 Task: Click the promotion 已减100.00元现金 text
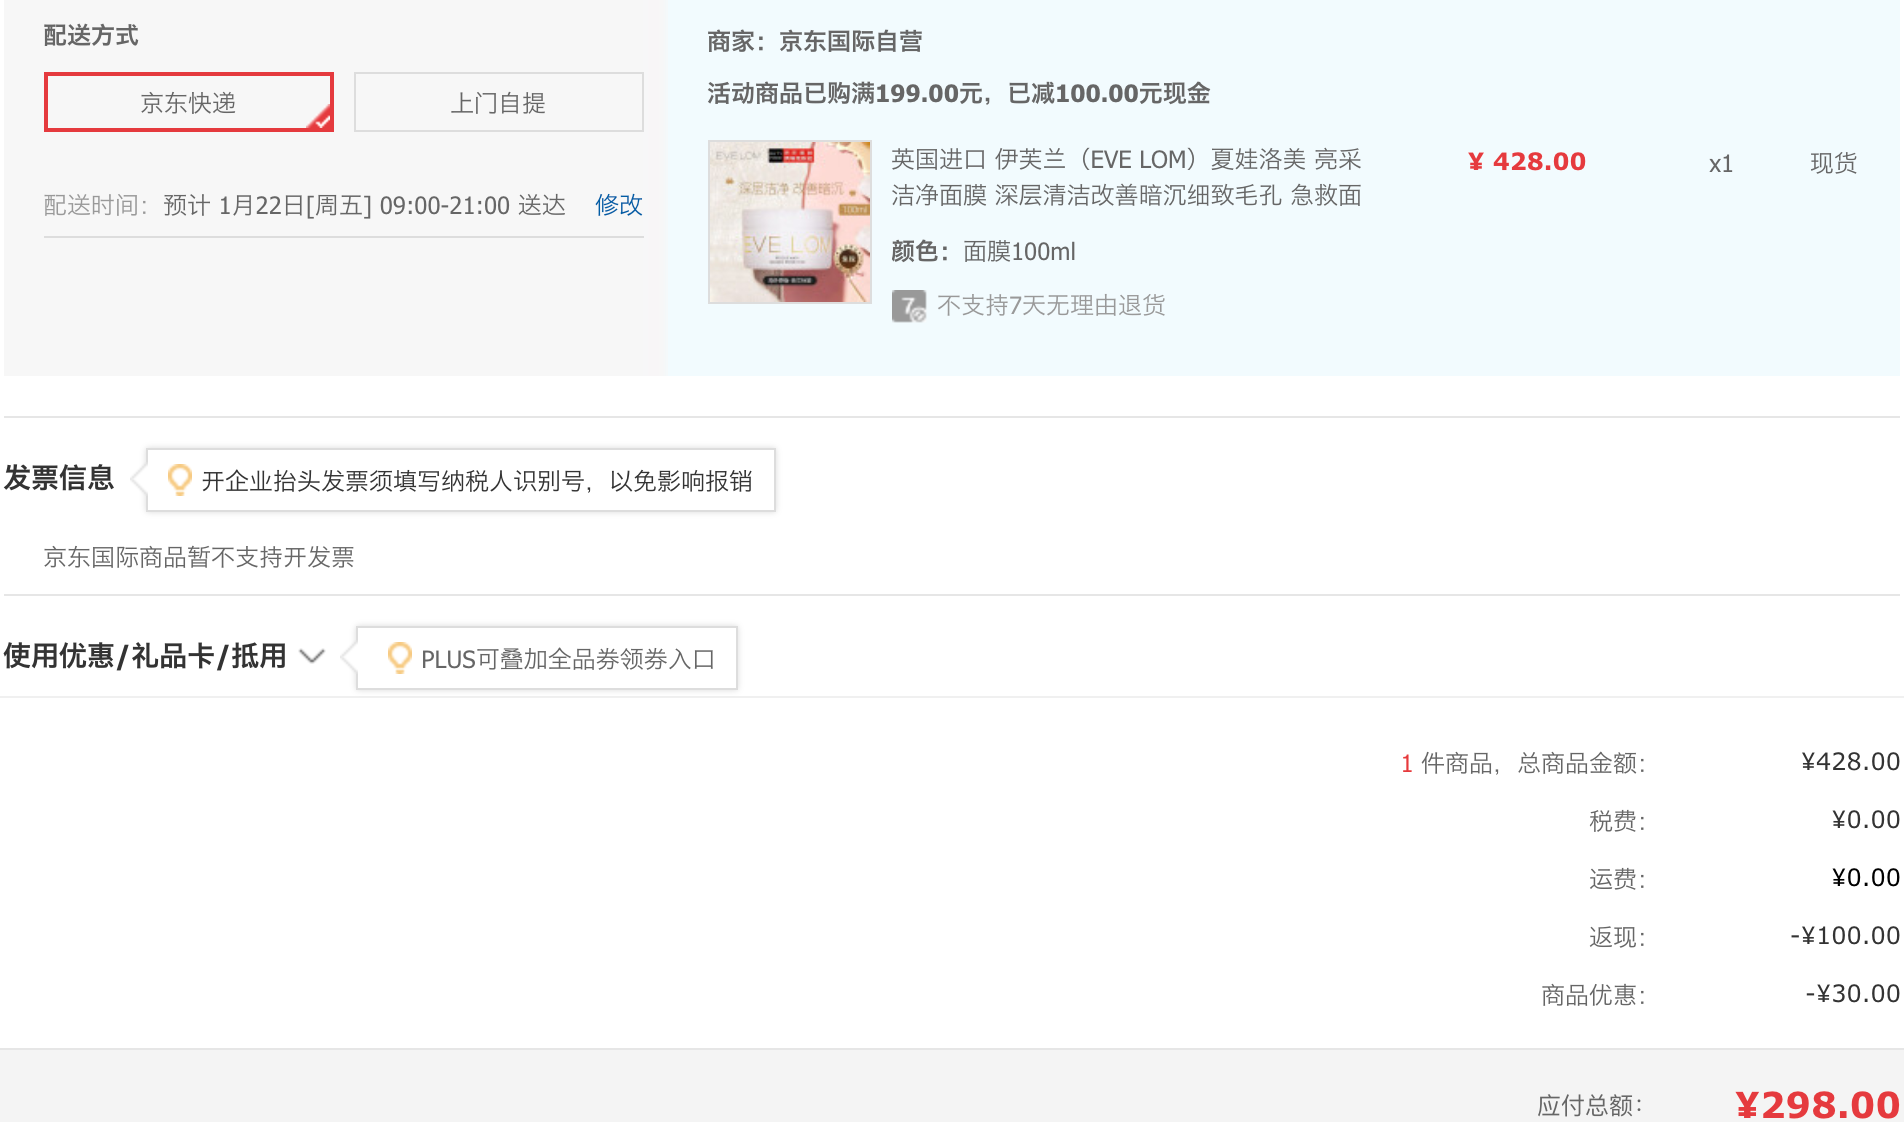pyautogui.click(x=1109, y=93)
